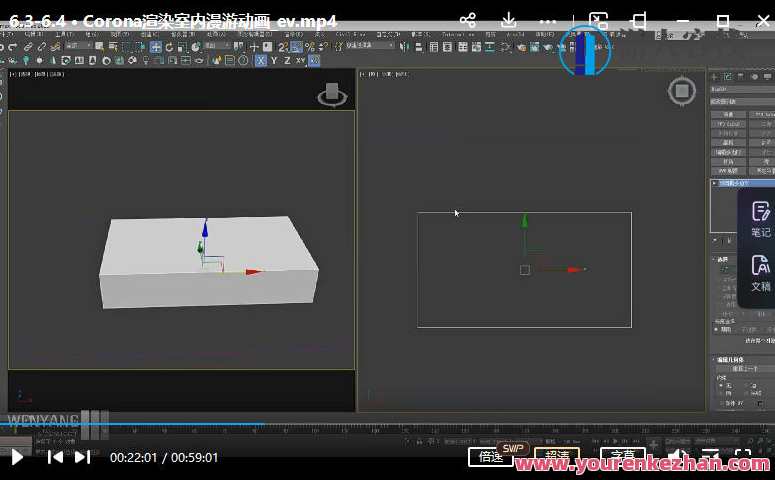This screenshot has width=775, height=480.
Task: Open the playlist icon in player controls
Action: [x=711, y=457]
